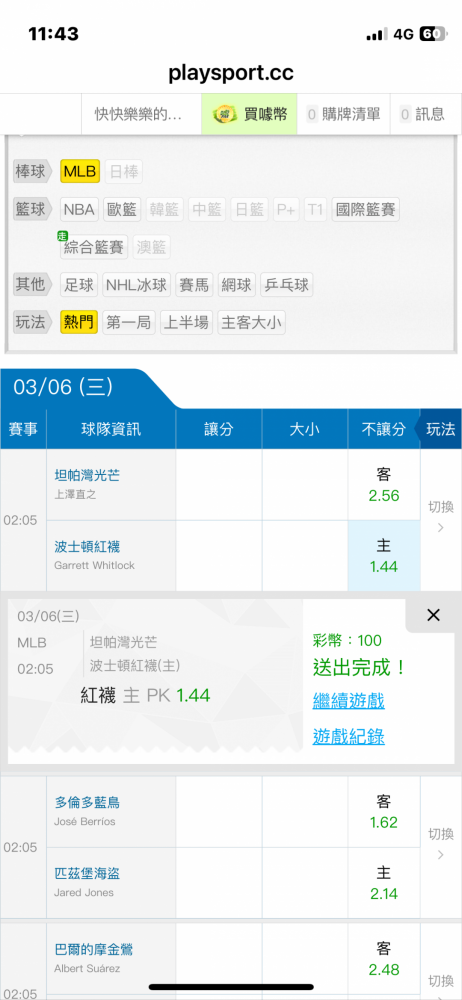Select the 籃球 category arrow label

click(33, 209)
